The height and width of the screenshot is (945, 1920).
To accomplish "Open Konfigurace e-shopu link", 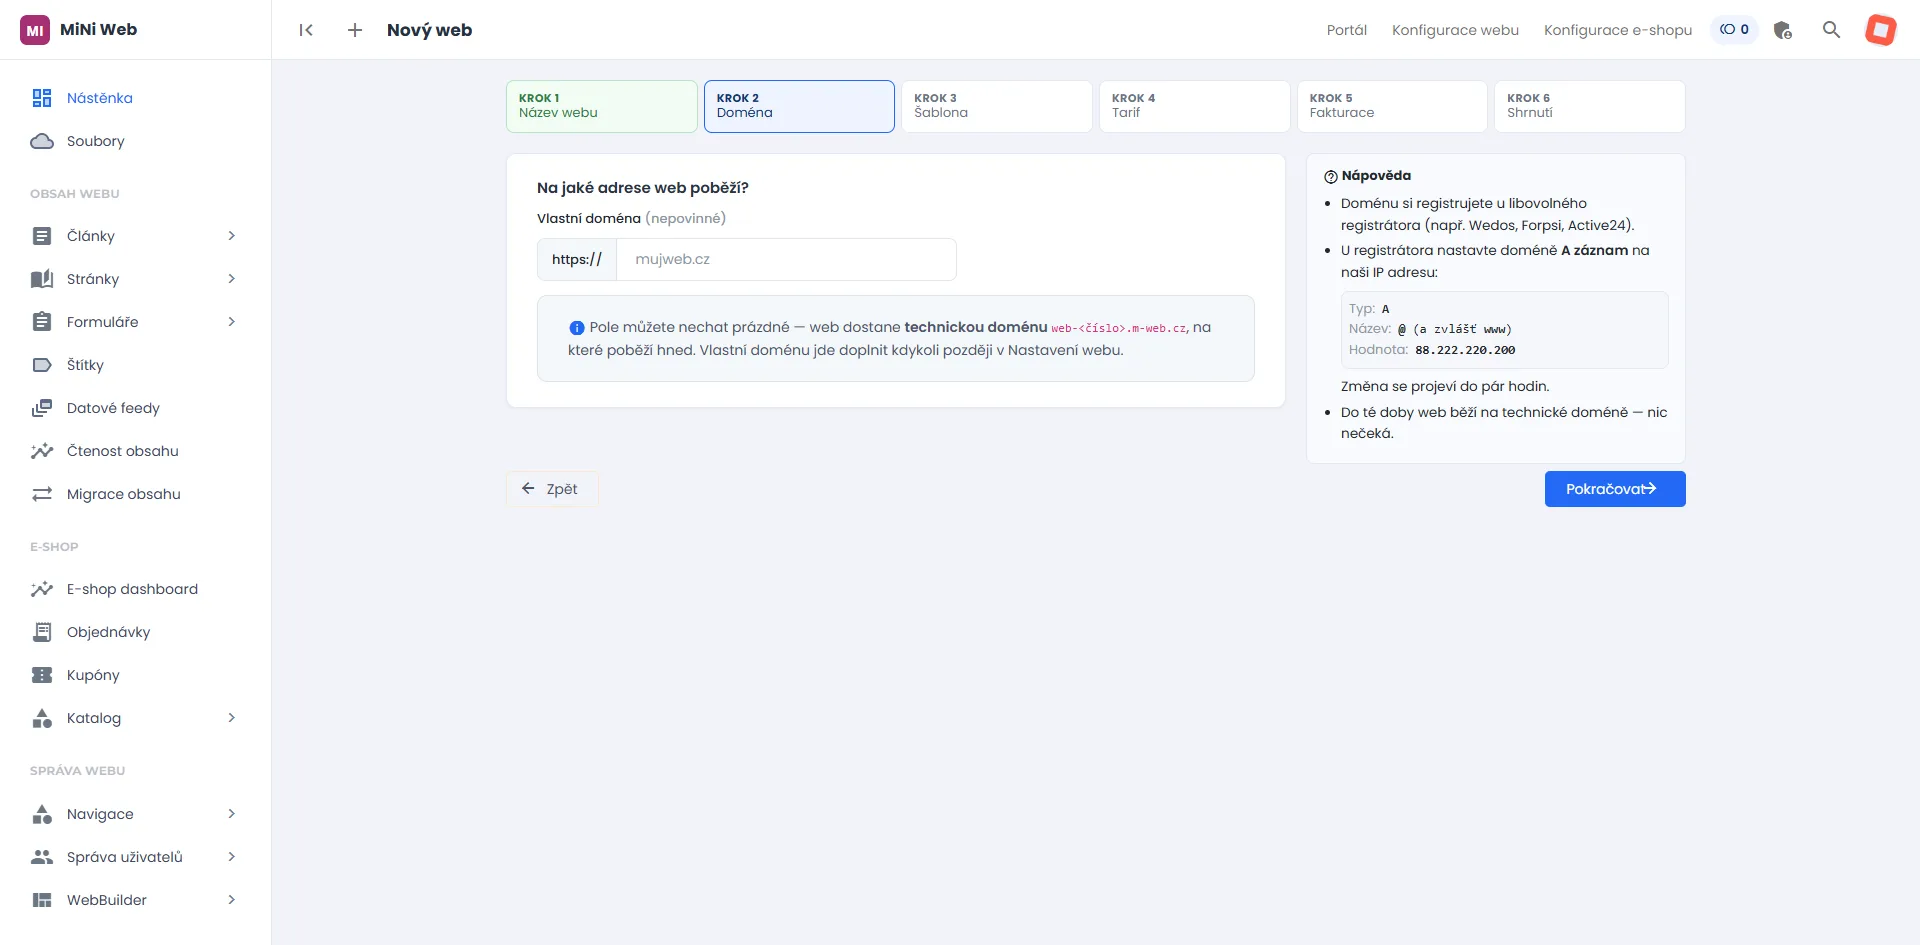I will point(1617,30).
